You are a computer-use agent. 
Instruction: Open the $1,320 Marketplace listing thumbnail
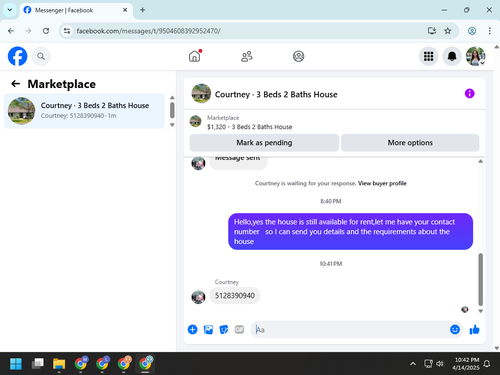(195, 121)
